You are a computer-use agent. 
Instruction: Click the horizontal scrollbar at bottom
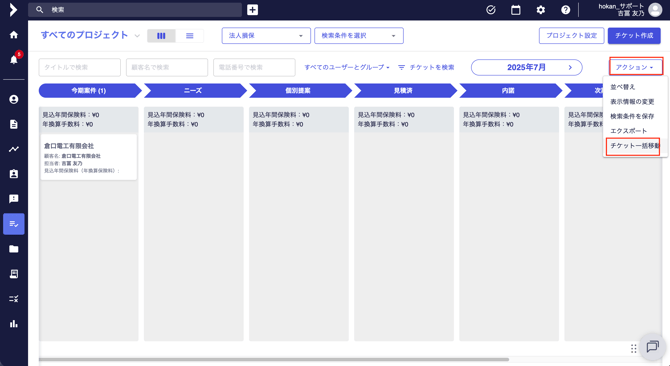273,360
